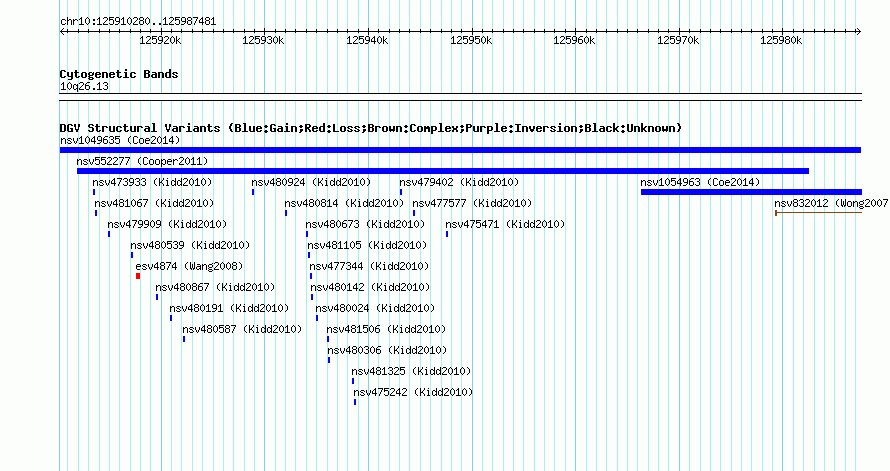Click the 125940k ruler tick label

367,40
